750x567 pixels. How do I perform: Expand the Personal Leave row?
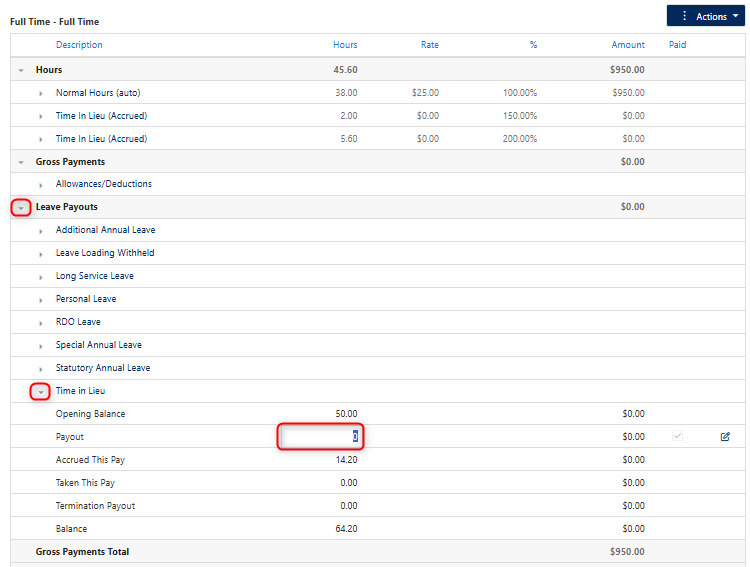(41, 300)
